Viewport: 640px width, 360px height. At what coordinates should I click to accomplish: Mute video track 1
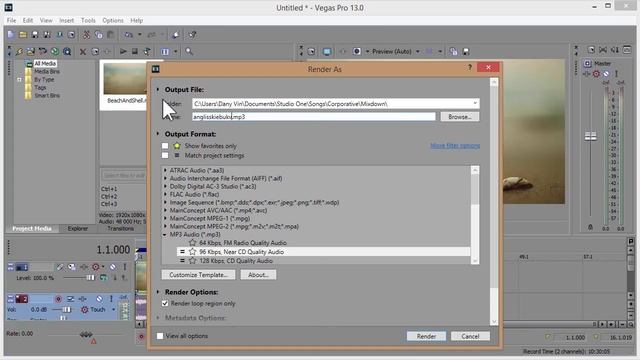pyautogui.click(x=112, y=267)
